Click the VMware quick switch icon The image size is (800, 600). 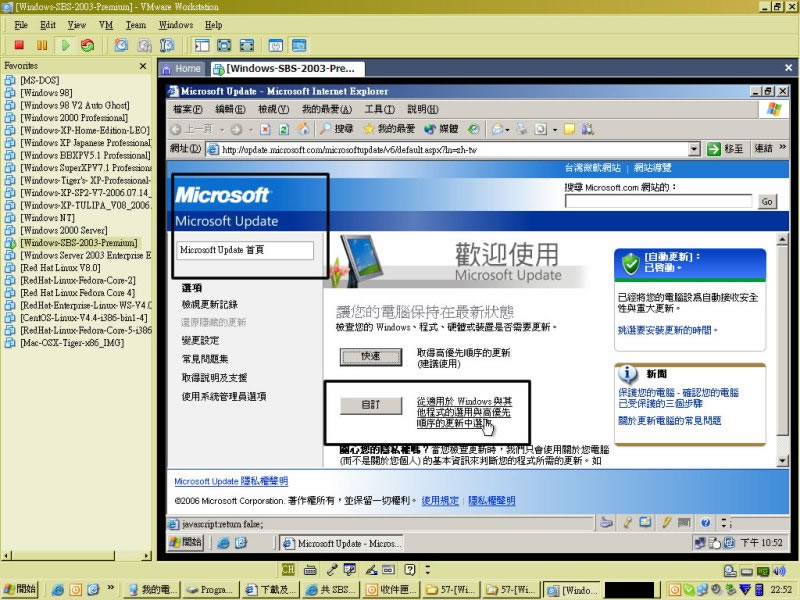(x=247, y=45)
